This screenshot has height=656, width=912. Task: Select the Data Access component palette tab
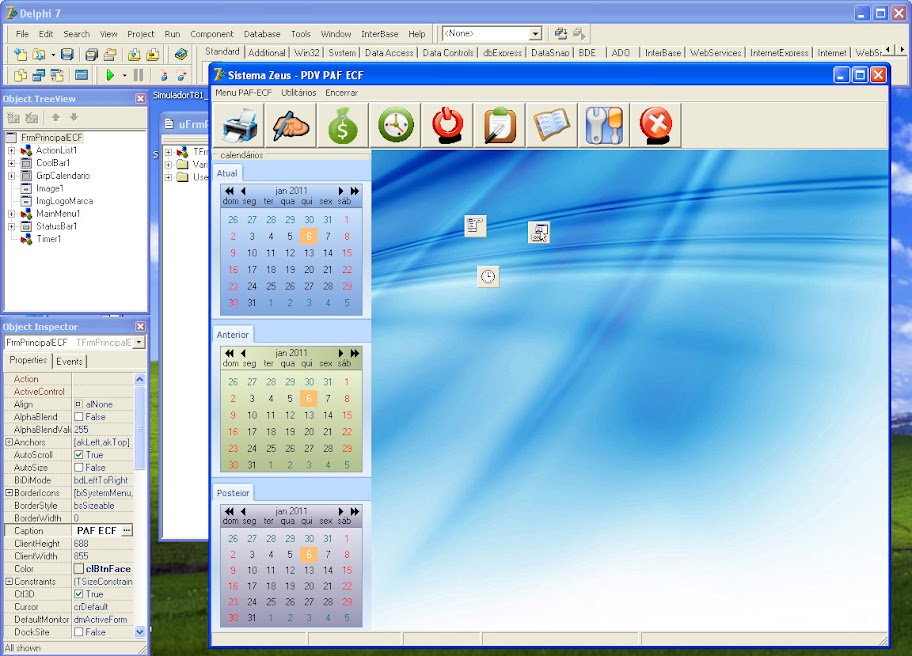[389, 52]
